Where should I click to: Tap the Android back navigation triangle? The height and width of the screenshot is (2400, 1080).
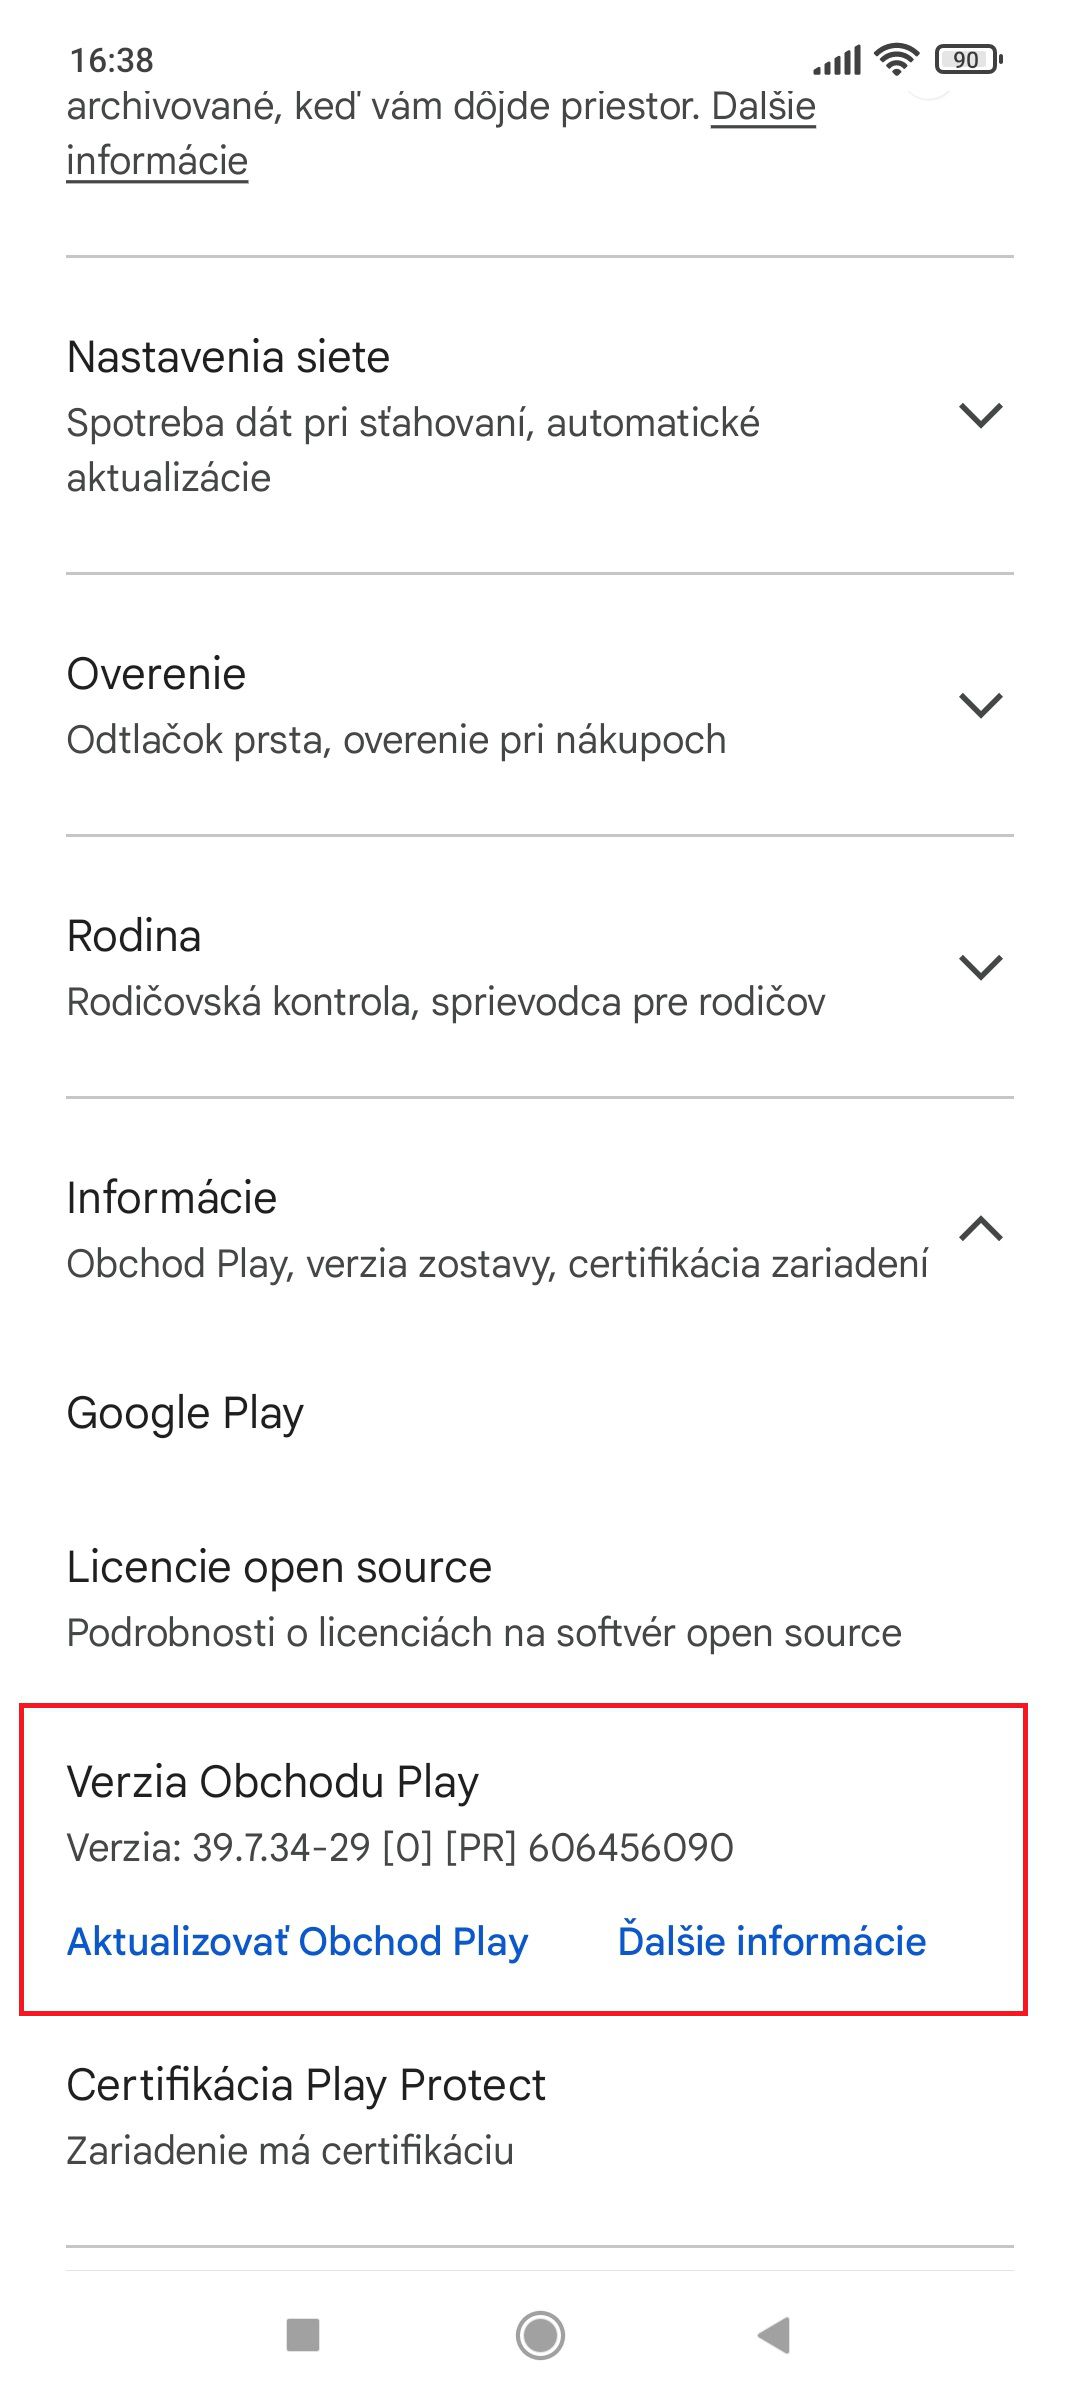pos(775,2336)
